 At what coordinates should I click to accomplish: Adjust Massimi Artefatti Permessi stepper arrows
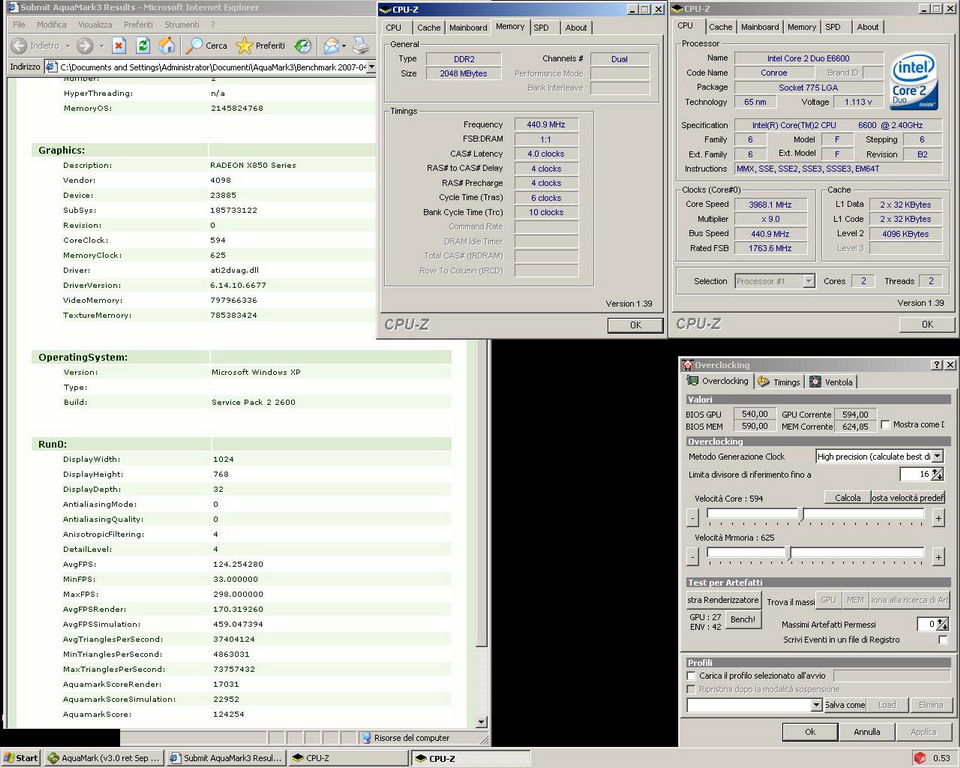(x=943, y=624)
